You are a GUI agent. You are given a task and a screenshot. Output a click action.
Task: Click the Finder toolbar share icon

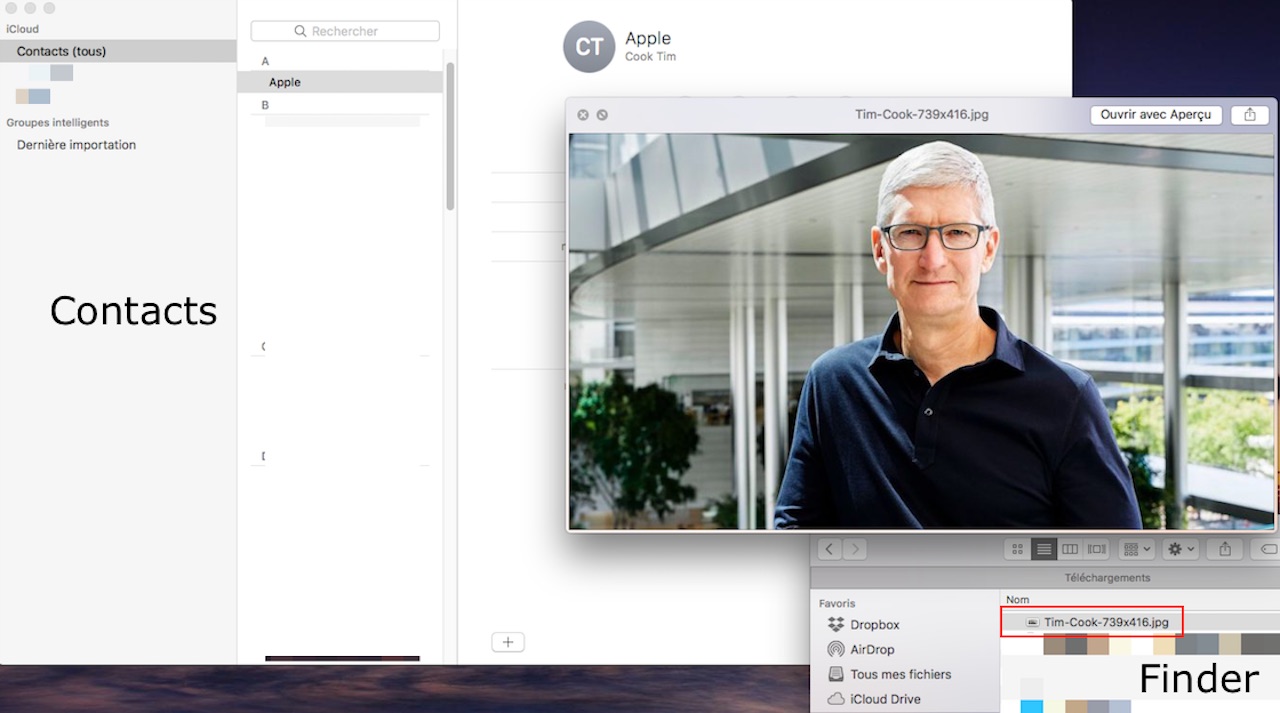[x=1225, y=549]
